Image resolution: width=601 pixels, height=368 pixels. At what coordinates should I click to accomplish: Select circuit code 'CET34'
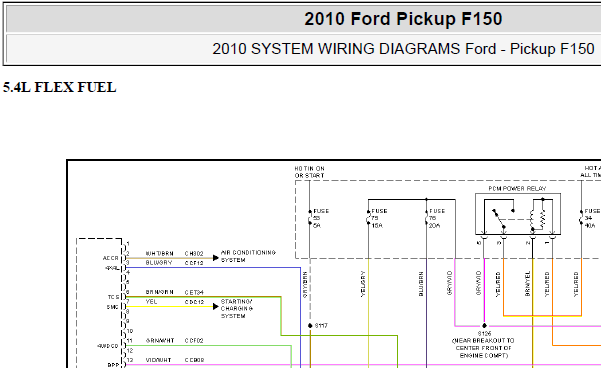click(x=194, y=292)
